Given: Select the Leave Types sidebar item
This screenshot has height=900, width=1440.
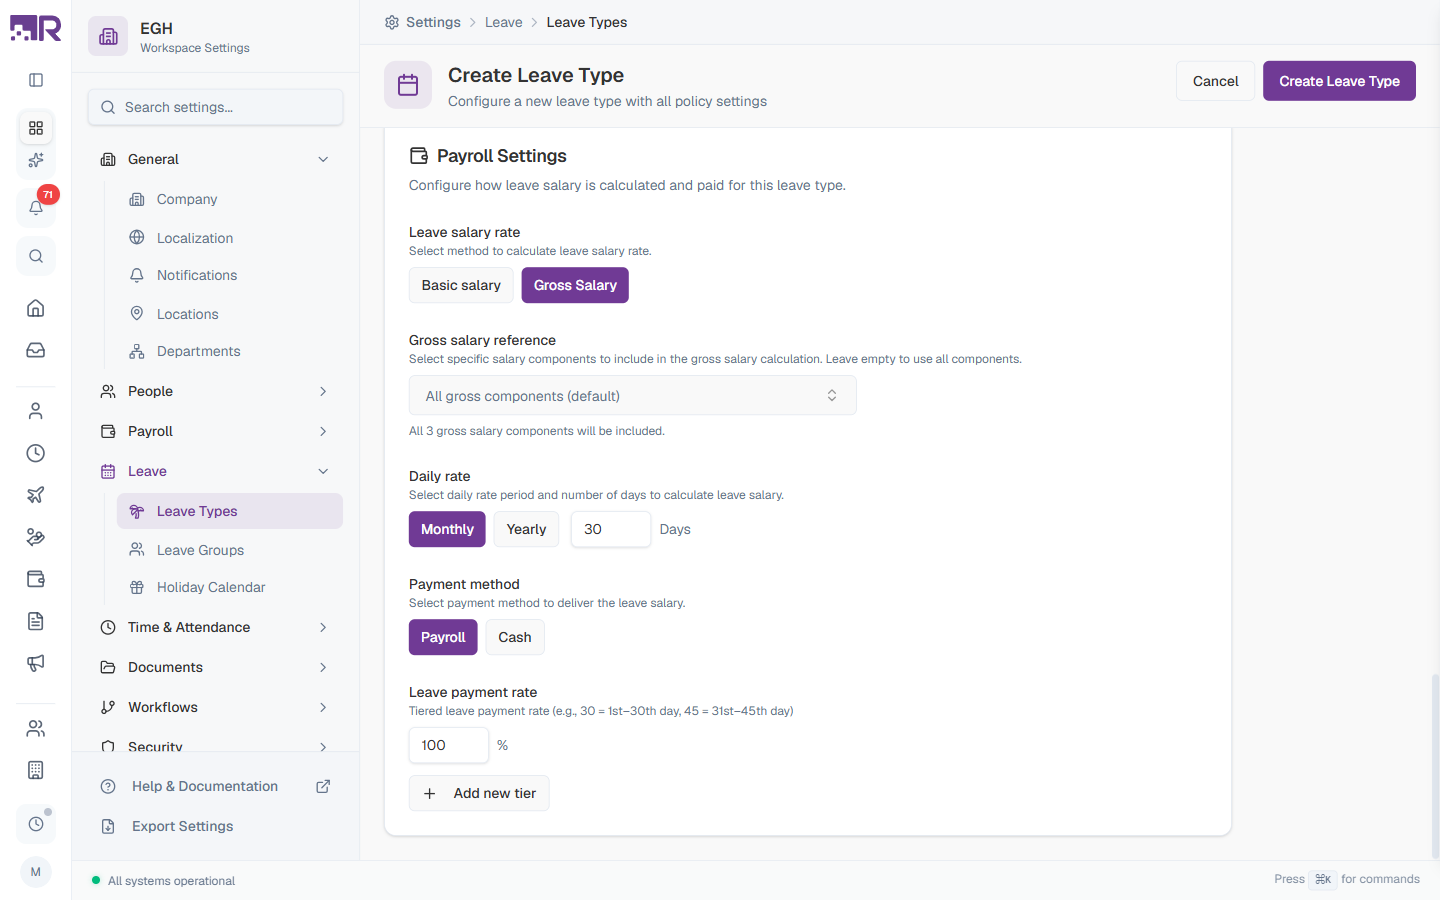Looking at the screenshot, I should tap(230, 511).
